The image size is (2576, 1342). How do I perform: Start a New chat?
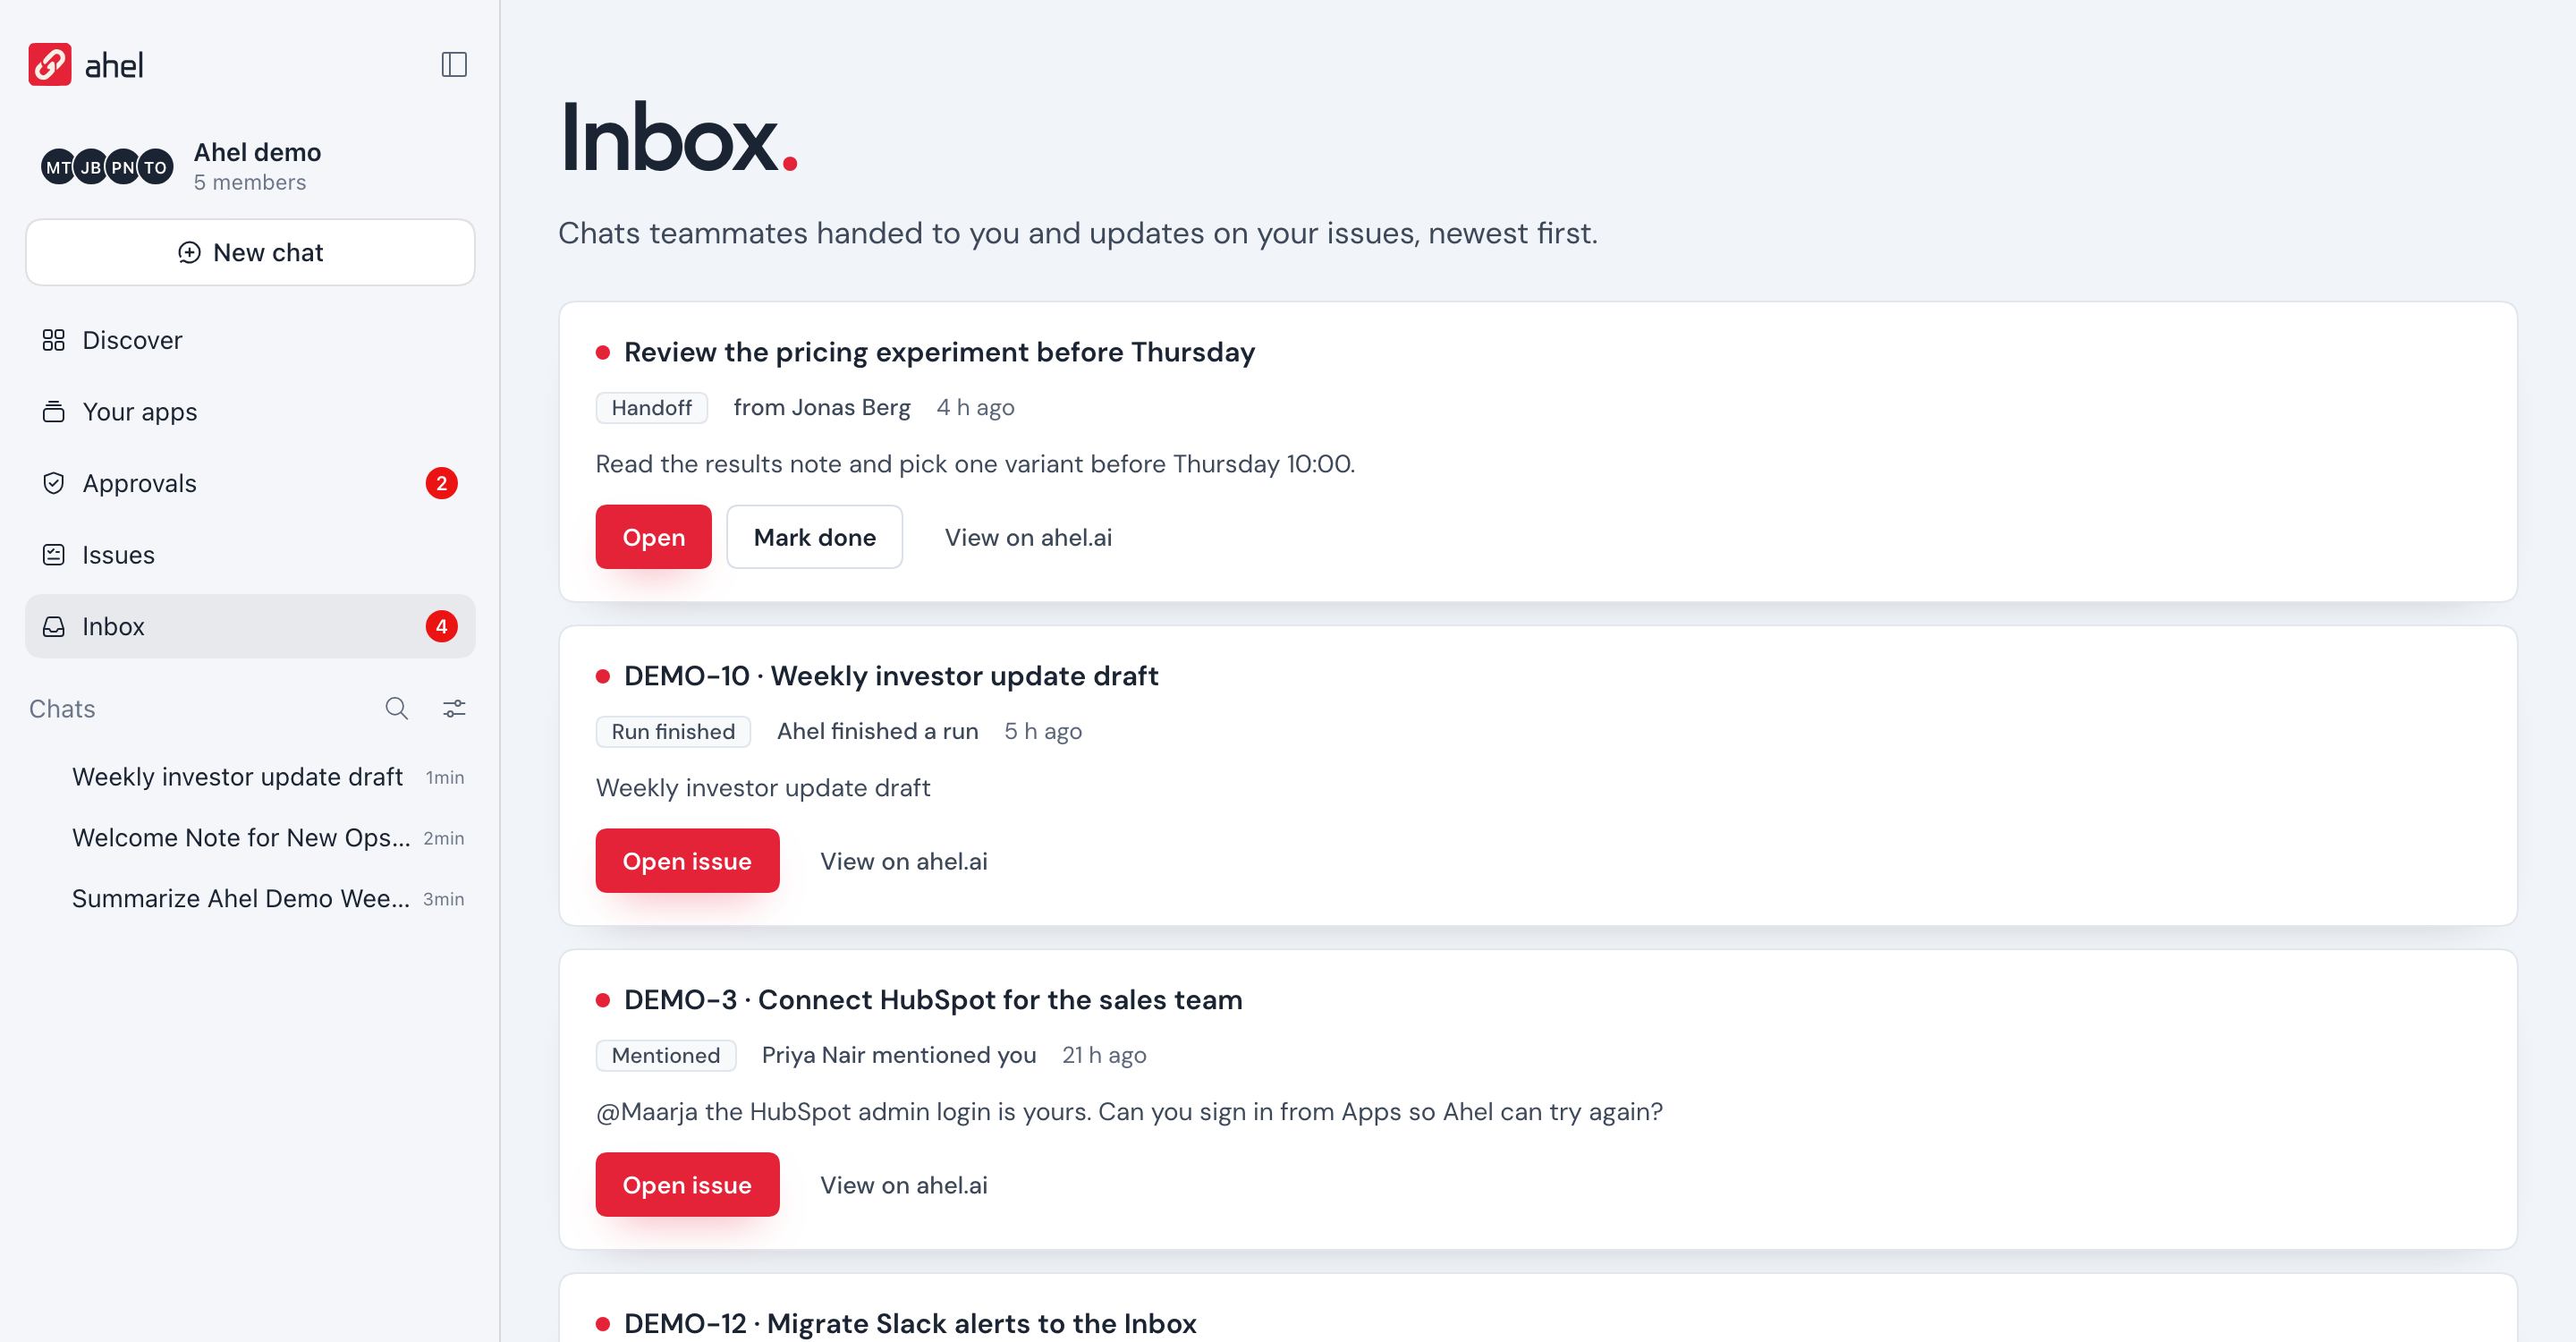coord(250,252)
